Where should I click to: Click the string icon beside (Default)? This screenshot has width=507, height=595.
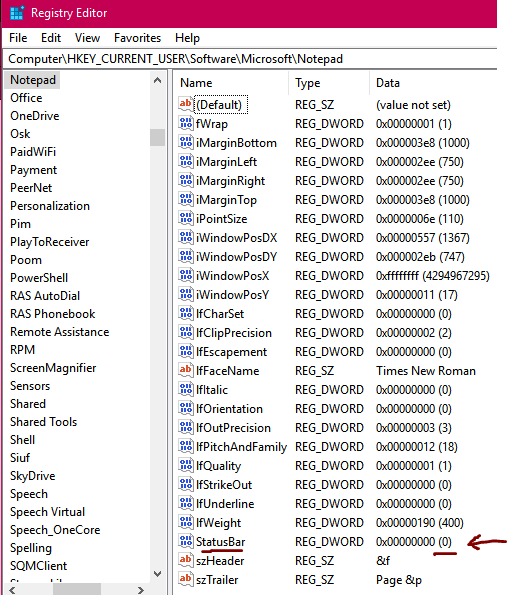click(185, 104)
